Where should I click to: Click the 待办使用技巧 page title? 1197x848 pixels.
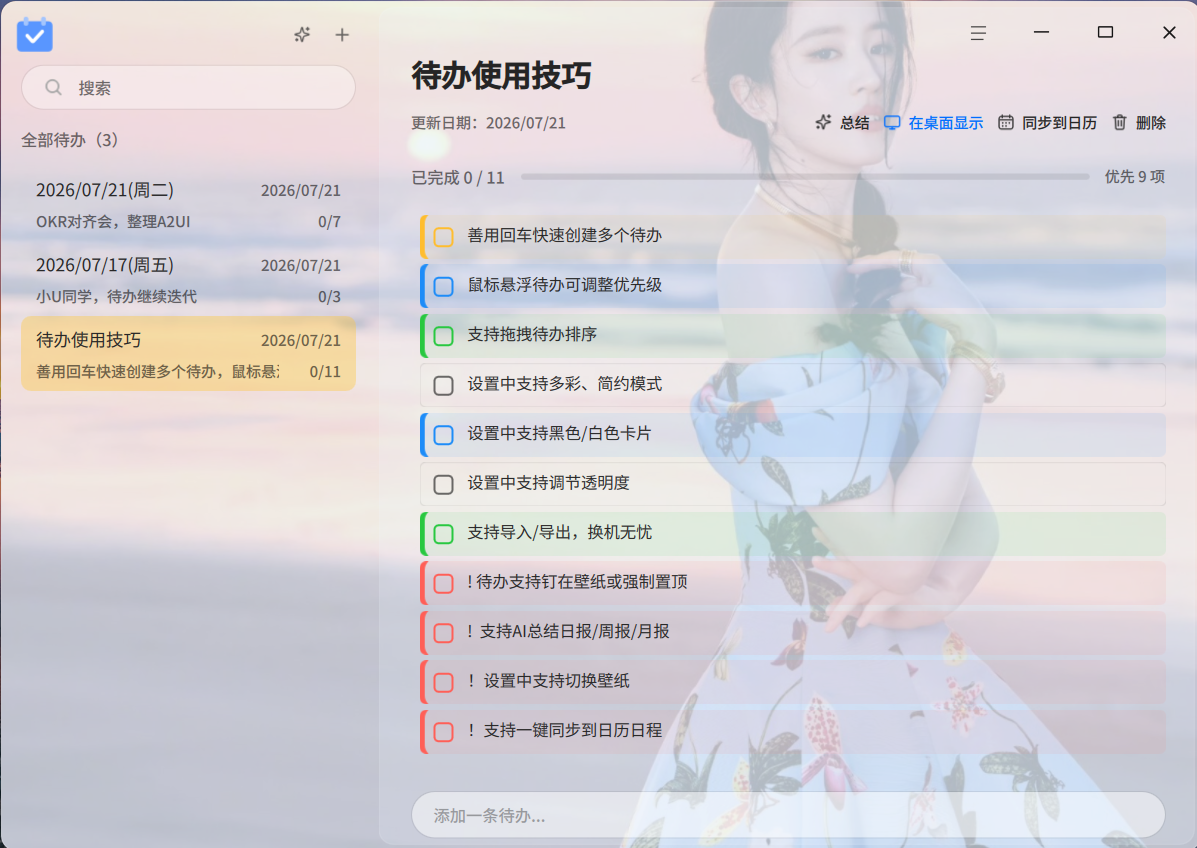point(502,76)
